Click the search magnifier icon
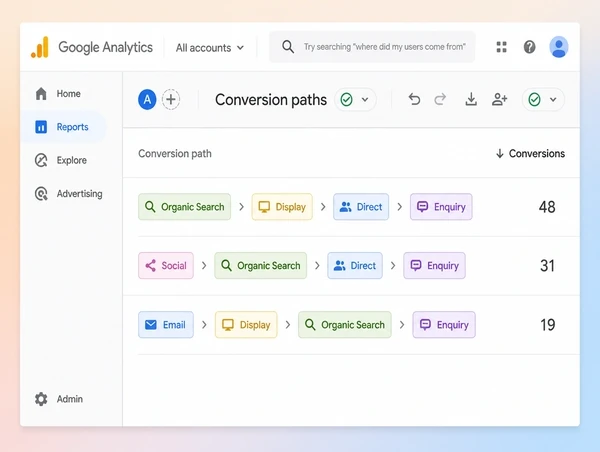 (288, 47)
